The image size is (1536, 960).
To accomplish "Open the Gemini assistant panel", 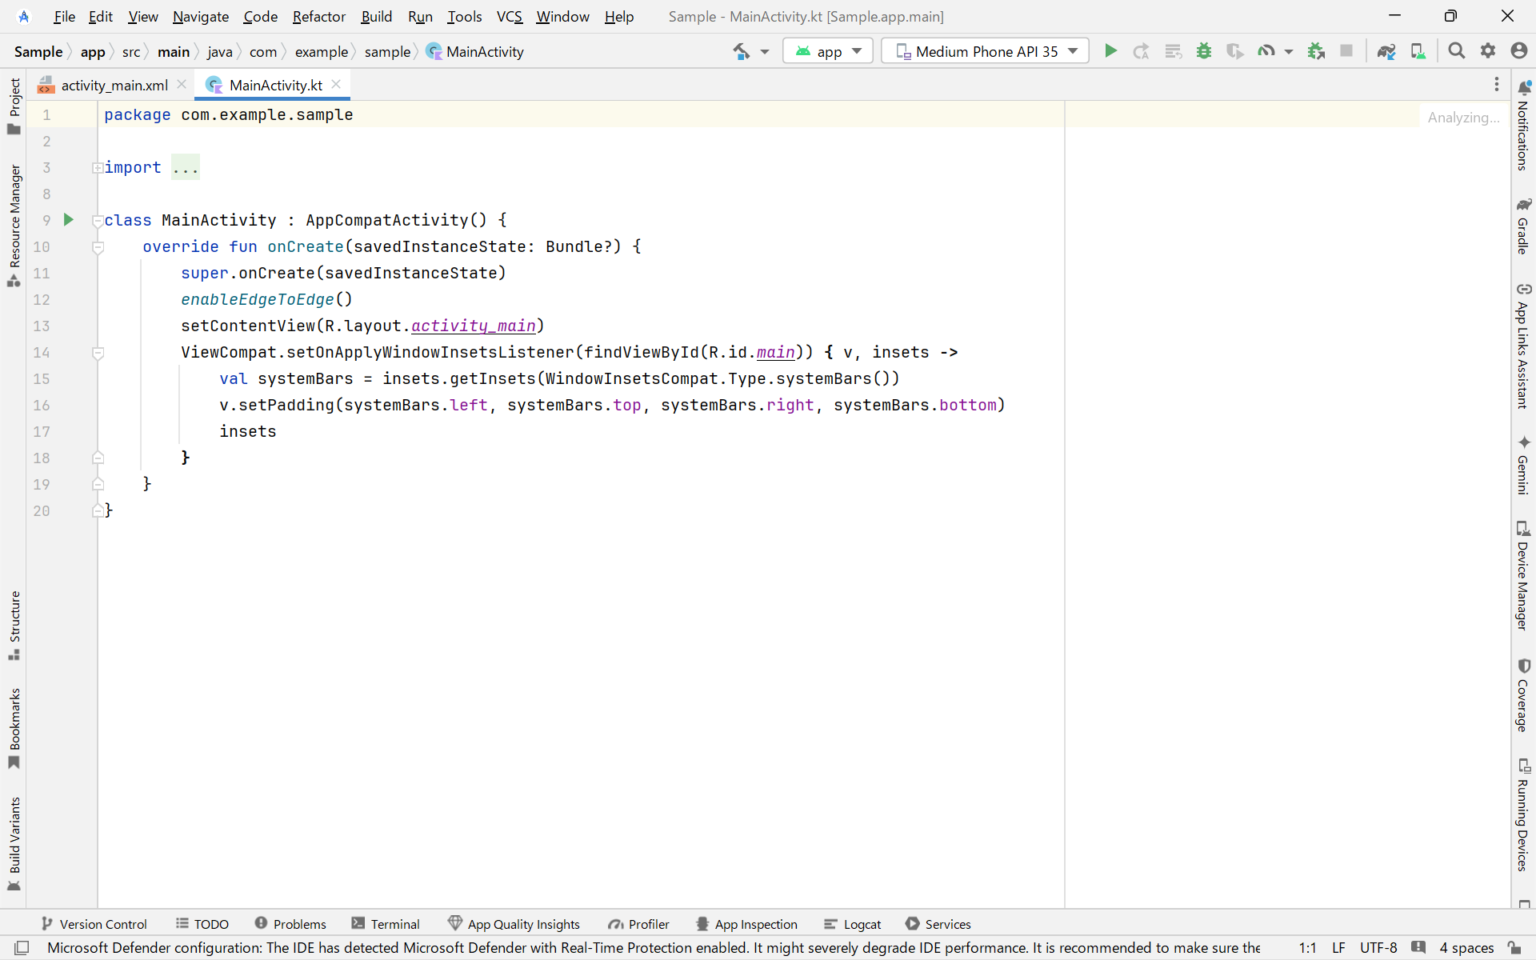I will [x=1523, y=466].
